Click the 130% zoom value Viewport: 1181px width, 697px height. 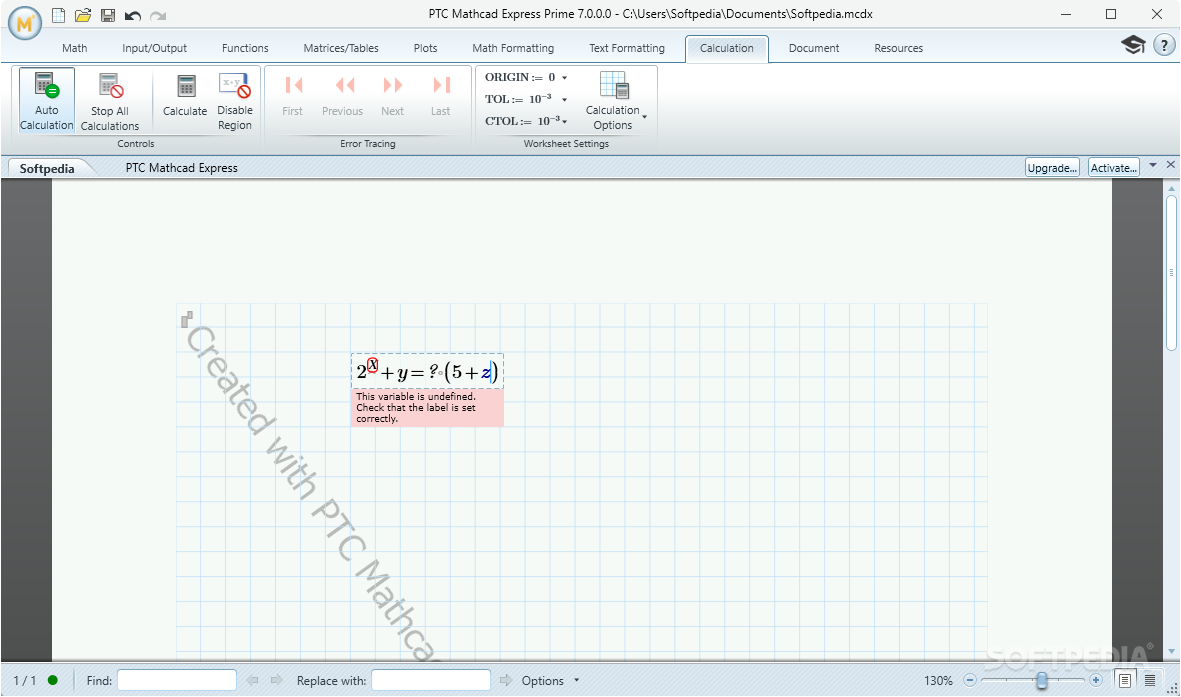[938, 680]
